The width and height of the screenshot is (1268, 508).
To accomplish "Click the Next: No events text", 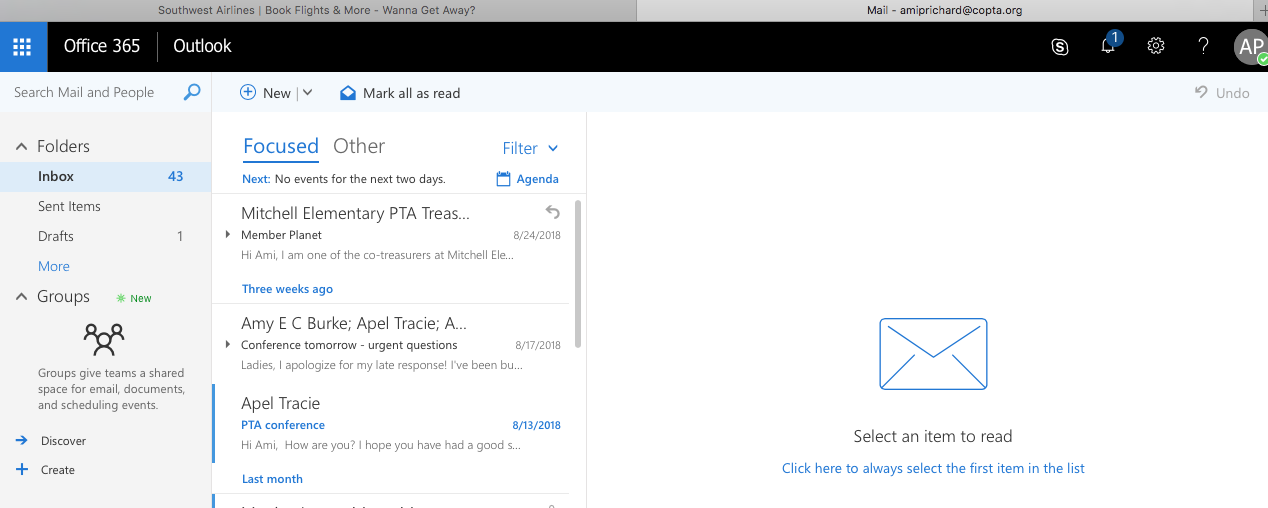I will coord(344,179).
